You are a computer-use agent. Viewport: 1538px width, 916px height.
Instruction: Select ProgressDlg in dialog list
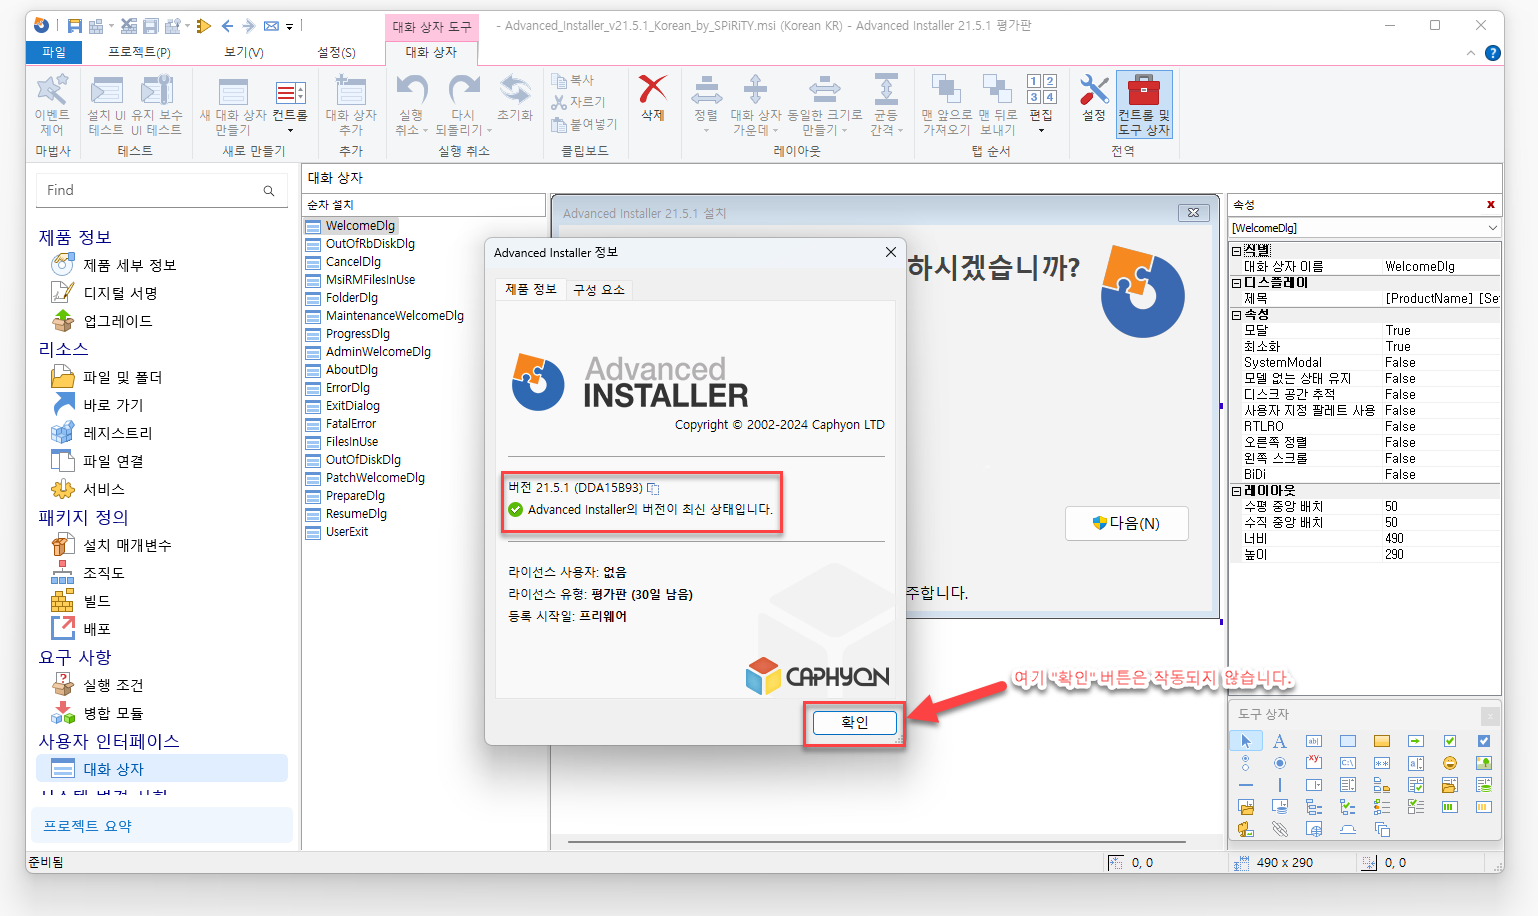coord(358,334)
